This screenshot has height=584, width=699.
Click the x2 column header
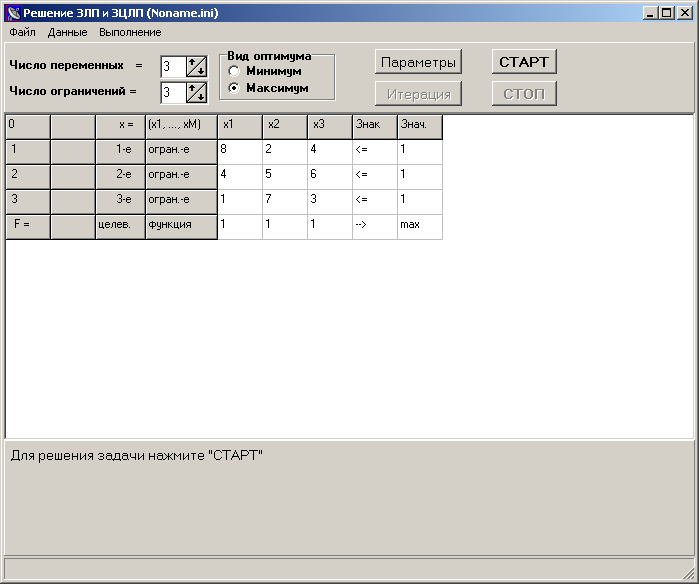click(285, 127)
